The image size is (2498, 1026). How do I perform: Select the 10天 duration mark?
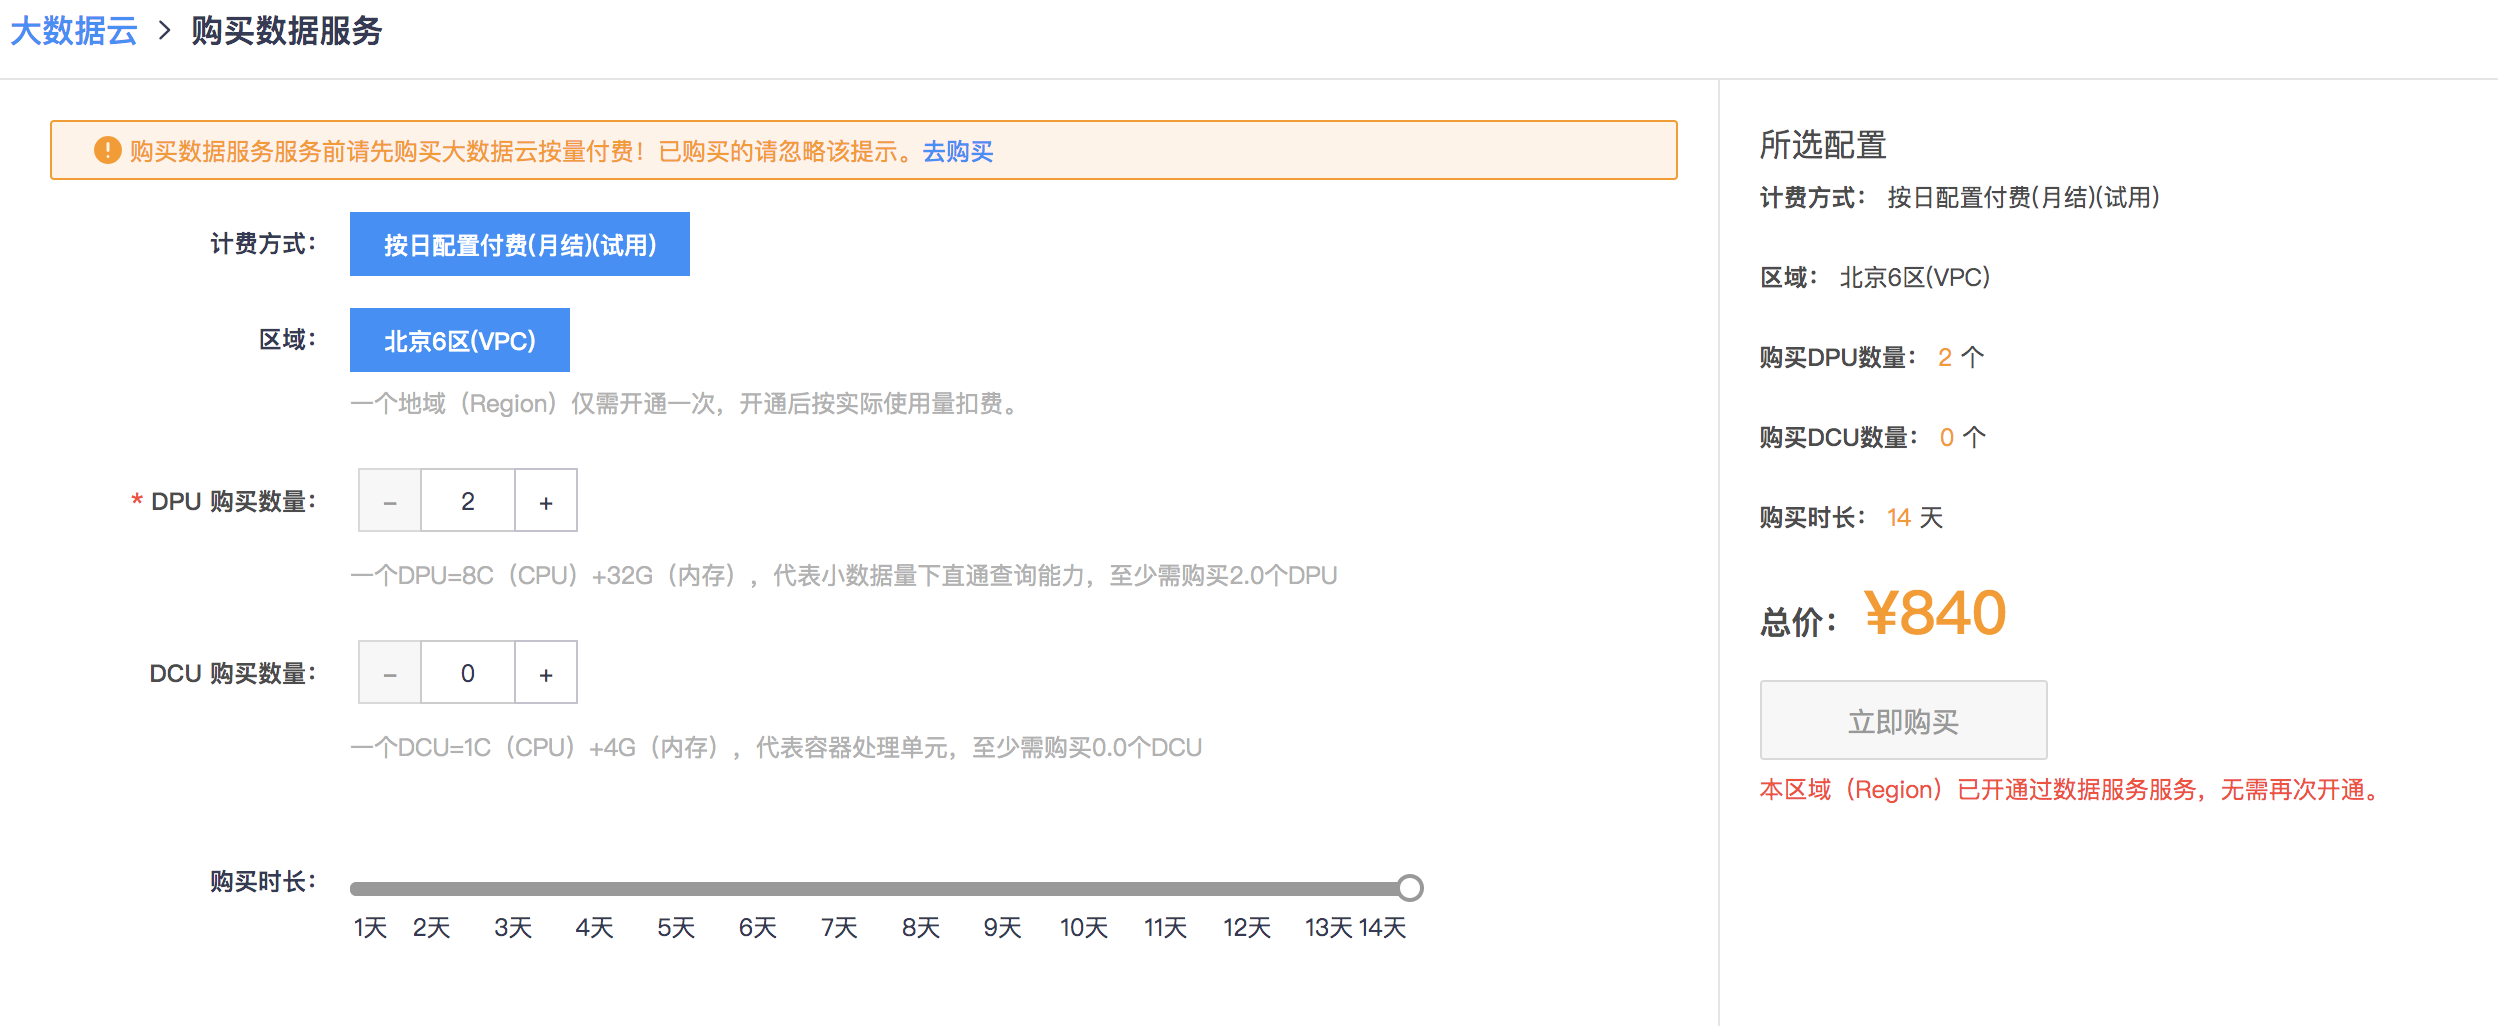tap(1084, 928)
